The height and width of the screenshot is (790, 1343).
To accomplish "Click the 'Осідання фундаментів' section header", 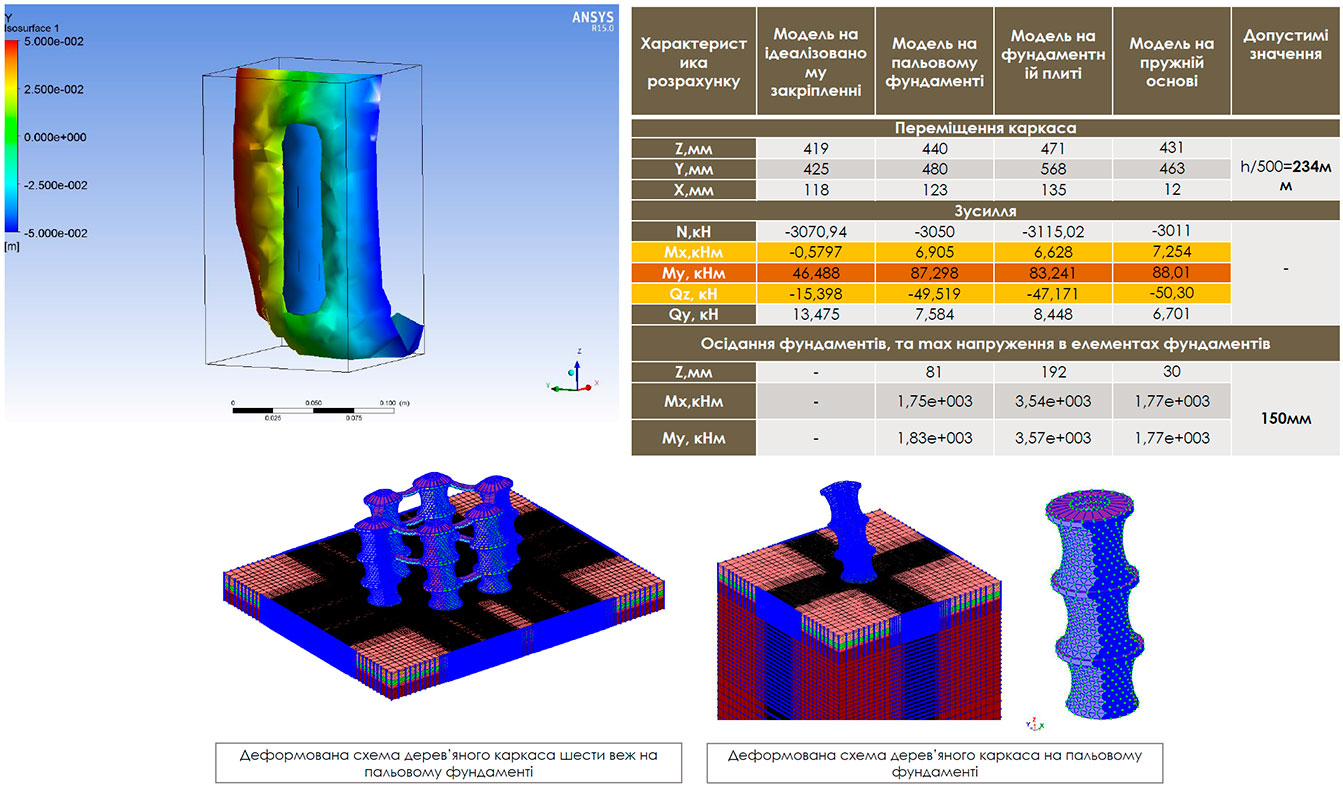I will click(985, 344).
